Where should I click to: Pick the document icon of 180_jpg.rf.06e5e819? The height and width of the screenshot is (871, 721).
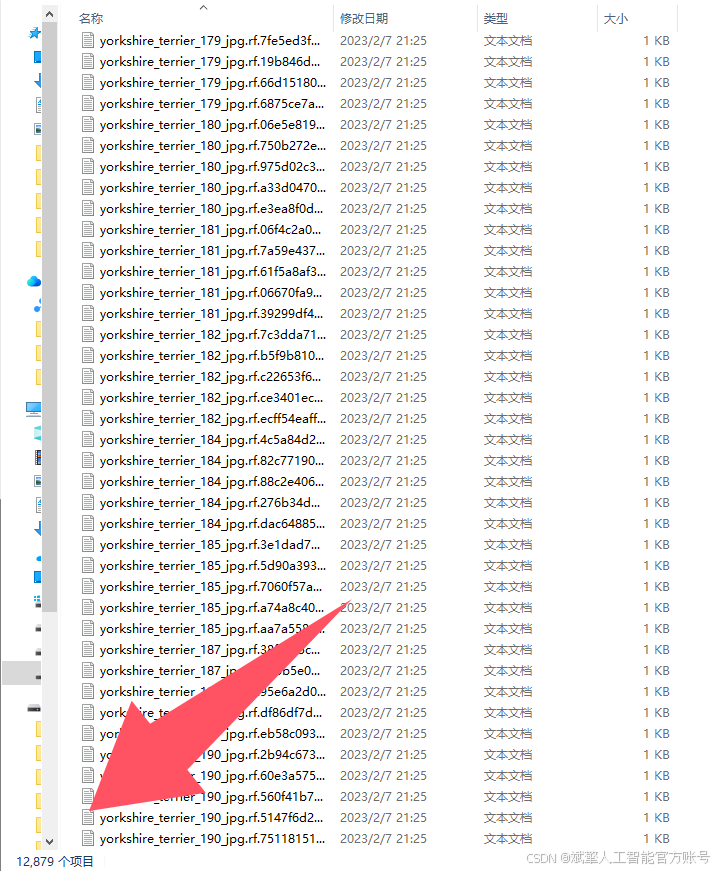[x=88, y=124]
